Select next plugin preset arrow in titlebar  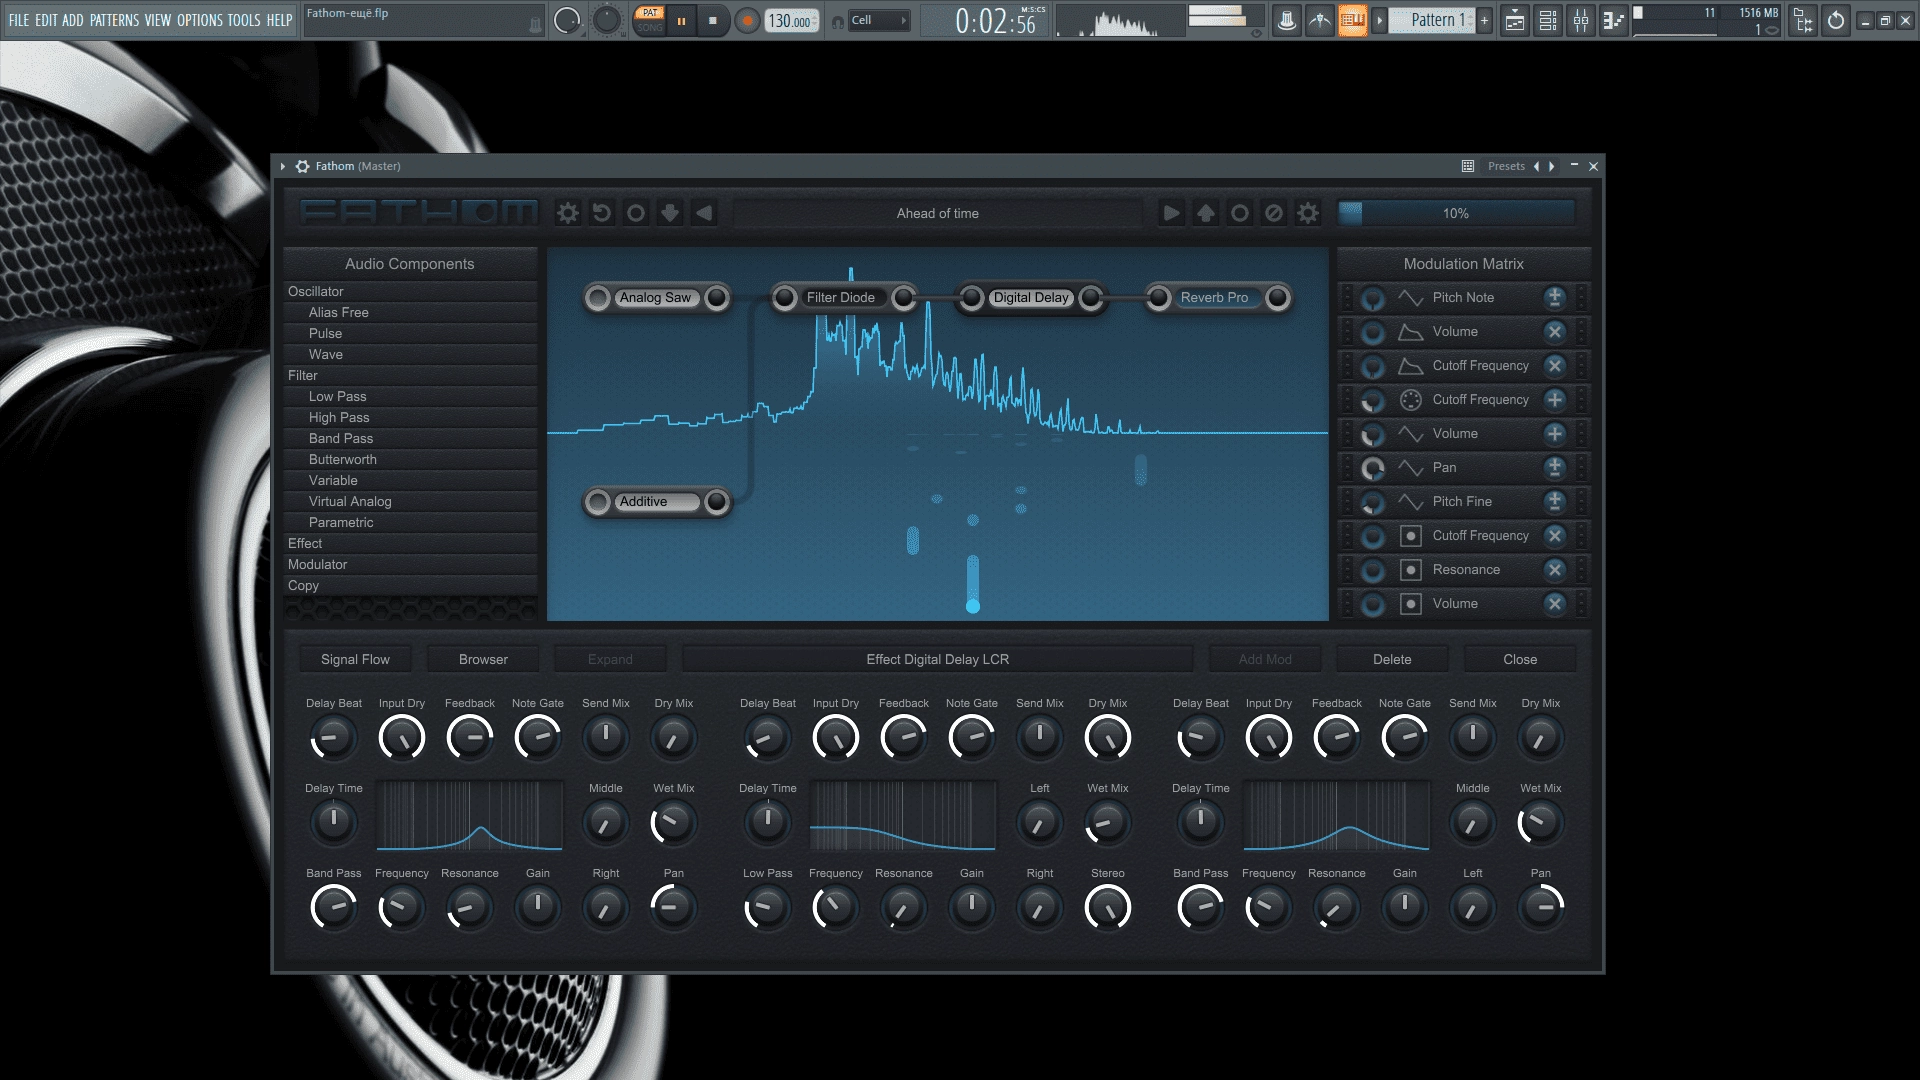click(1552, 166)
